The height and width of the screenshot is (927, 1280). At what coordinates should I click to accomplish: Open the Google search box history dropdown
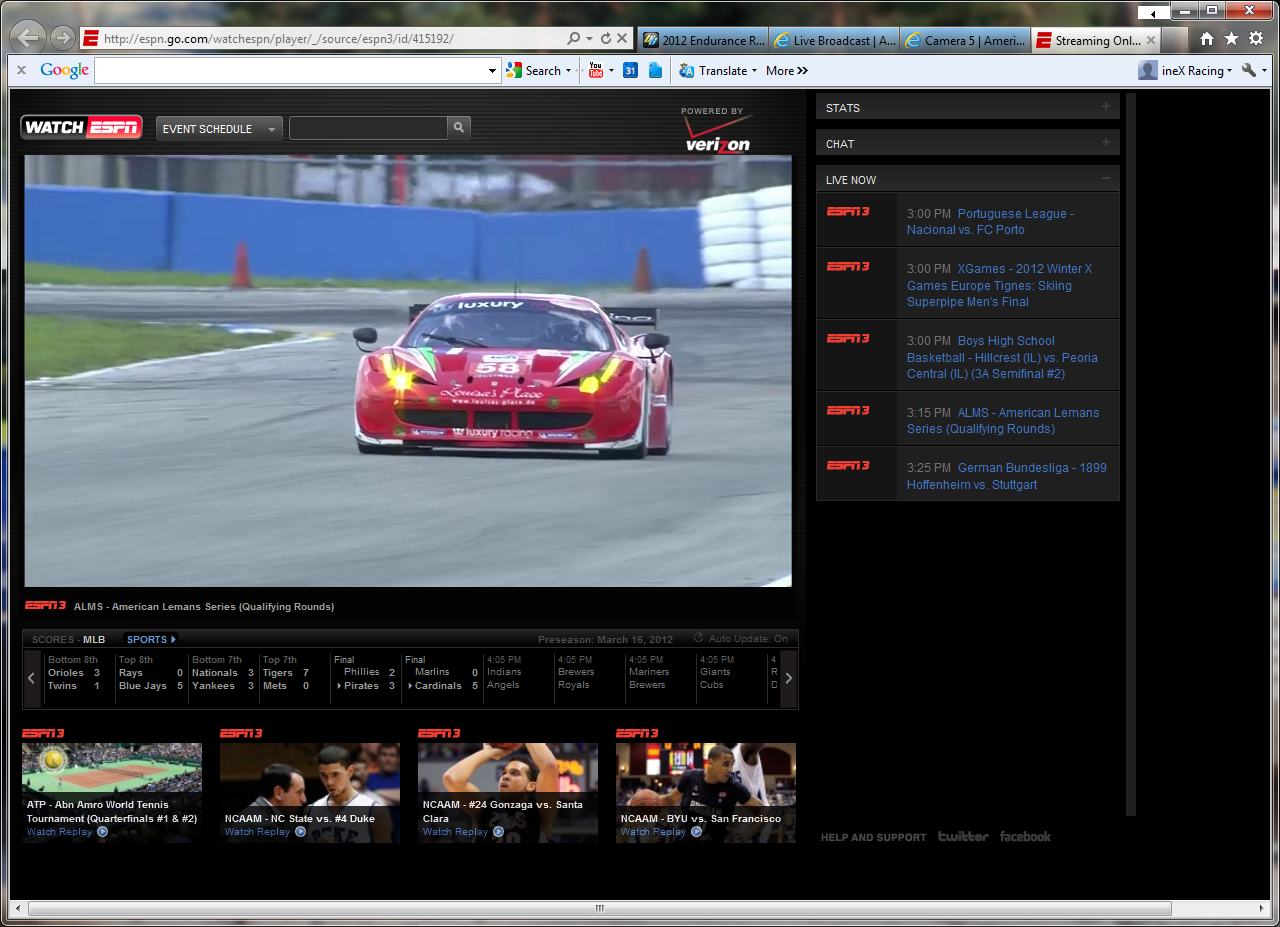pos(492,71)
